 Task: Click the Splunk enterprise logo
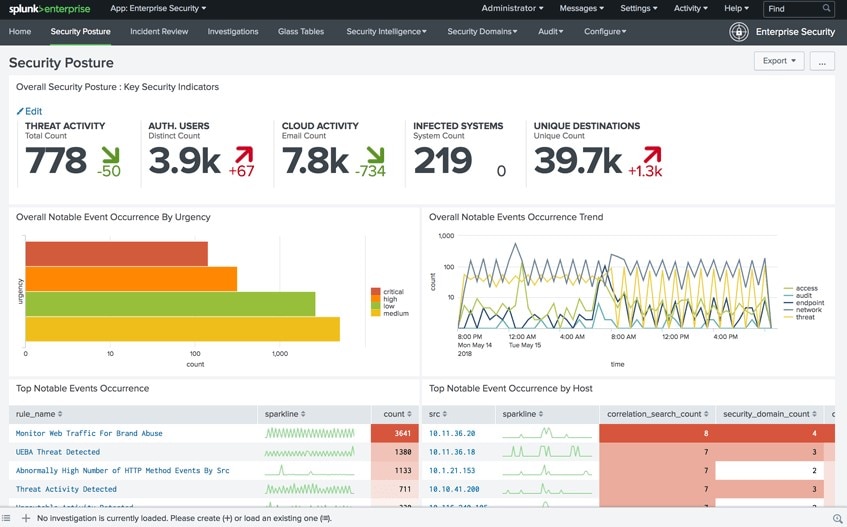[49, 9]
